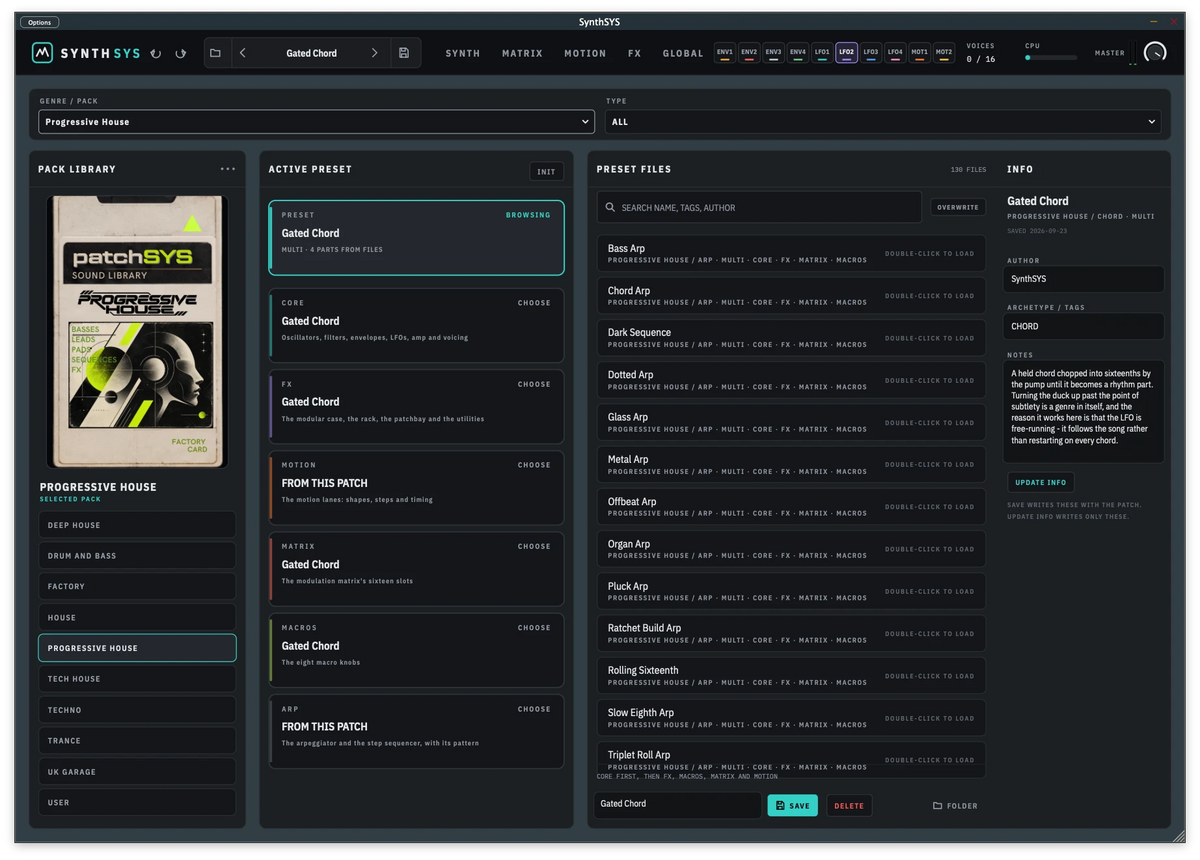
Task: Click the MASTER volume knob
Action: click(x=1155, y=53)
